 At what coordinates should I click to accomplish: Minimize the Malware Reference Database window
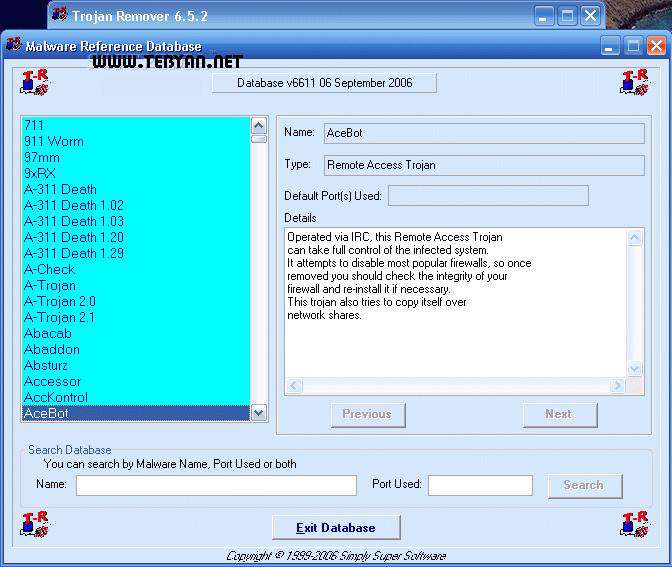(x=610, y=45)
